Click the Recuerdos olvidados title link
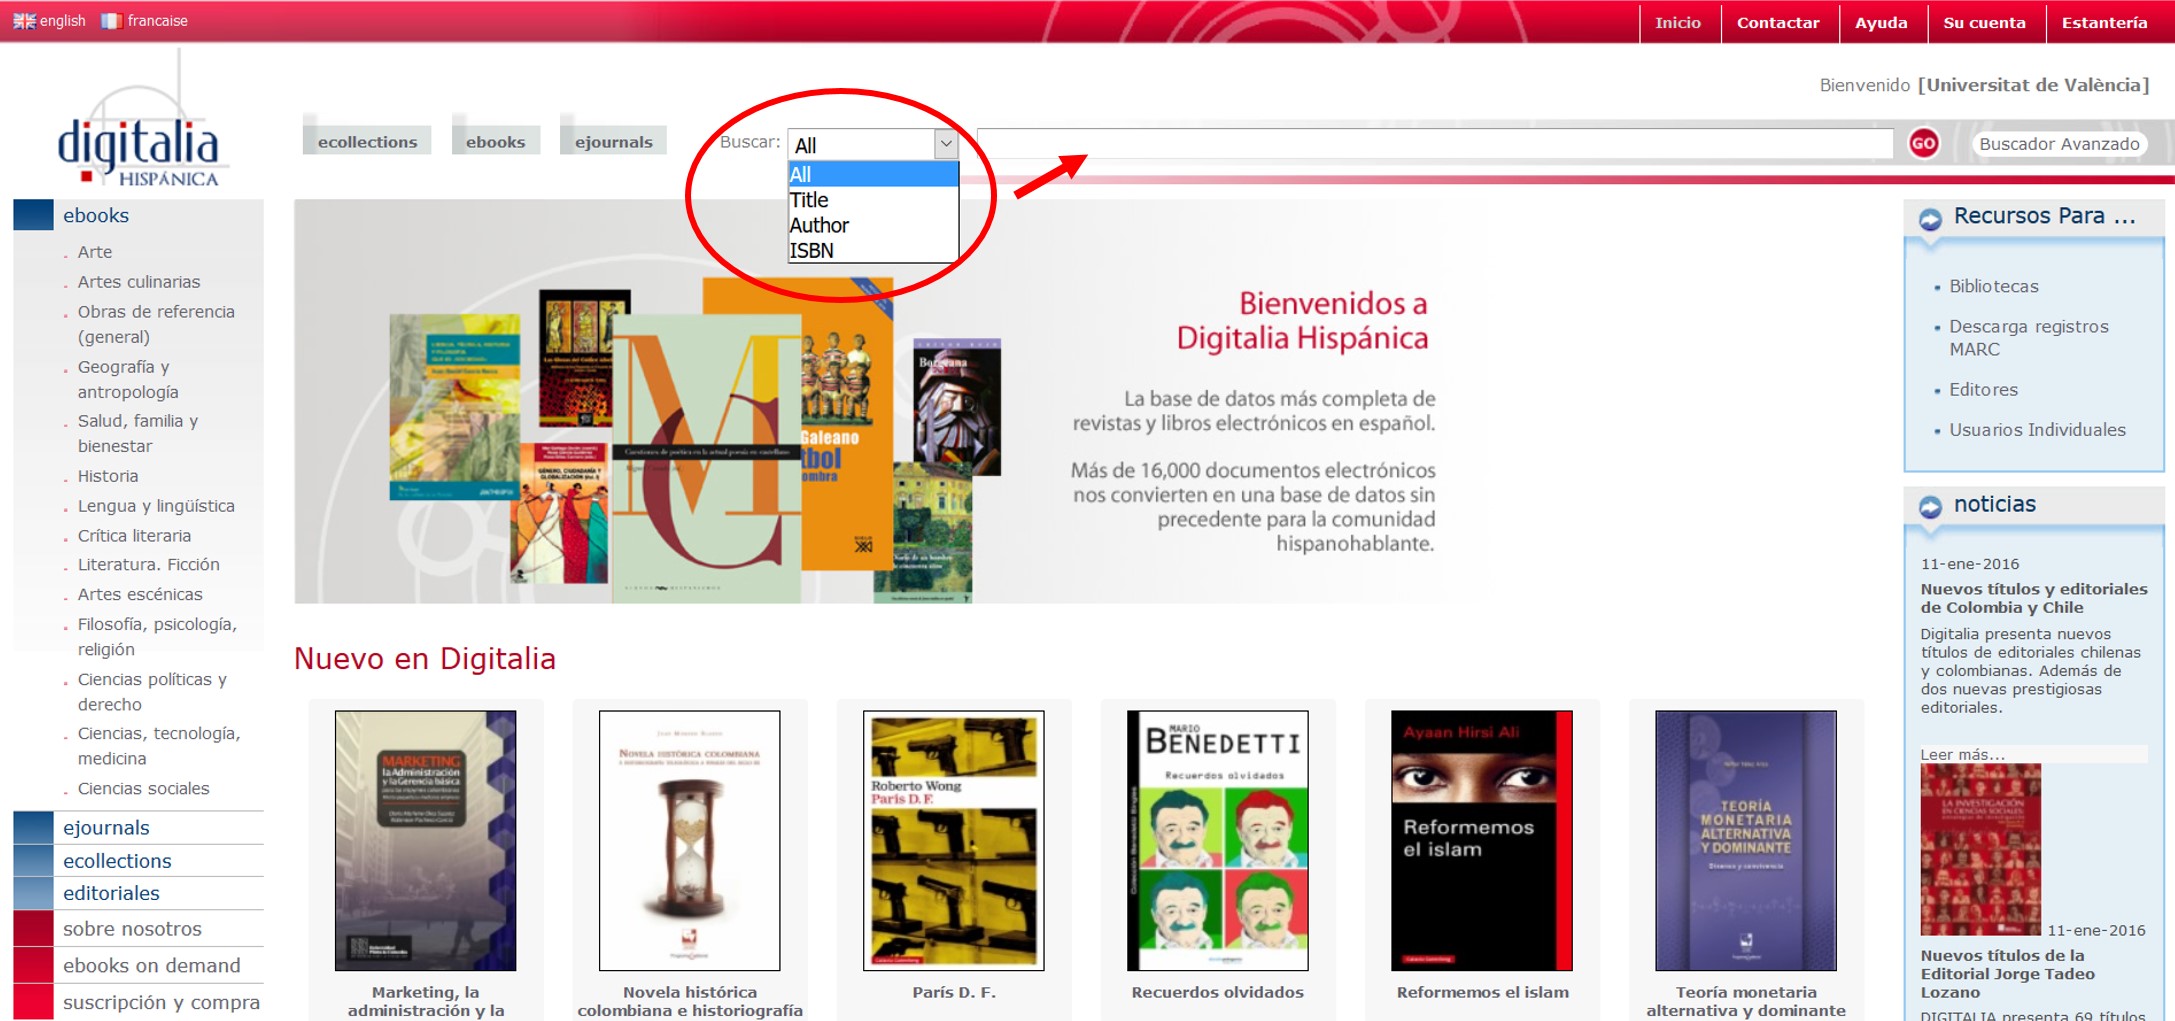This screenshot has height=1021, width=2175. [1217, 992]
